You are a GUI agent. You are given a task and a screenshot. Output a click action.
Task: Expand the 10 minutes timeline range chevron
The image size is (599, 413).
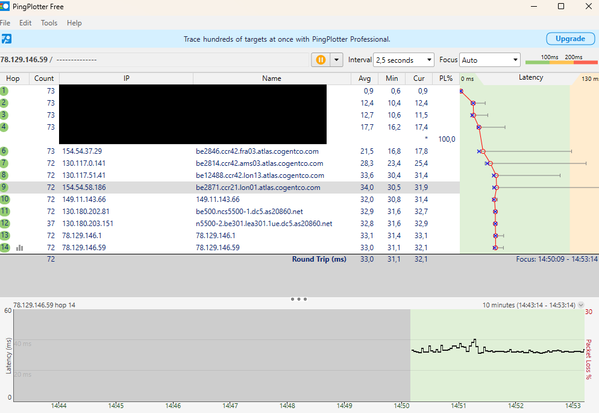click(581, 305)
